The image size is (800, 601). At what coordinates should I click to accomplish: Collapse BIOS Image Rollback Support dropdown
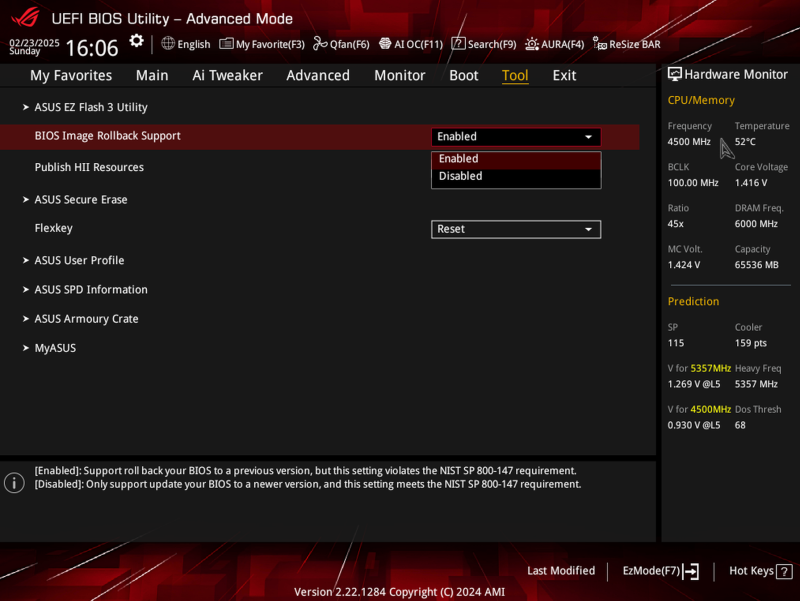[516, 137]
